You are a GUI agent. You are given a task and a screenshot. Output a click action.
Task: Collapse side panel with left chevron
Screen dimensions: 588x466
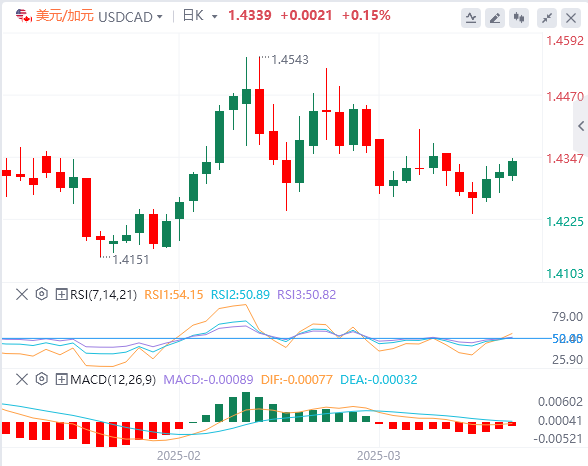point(581,126)
